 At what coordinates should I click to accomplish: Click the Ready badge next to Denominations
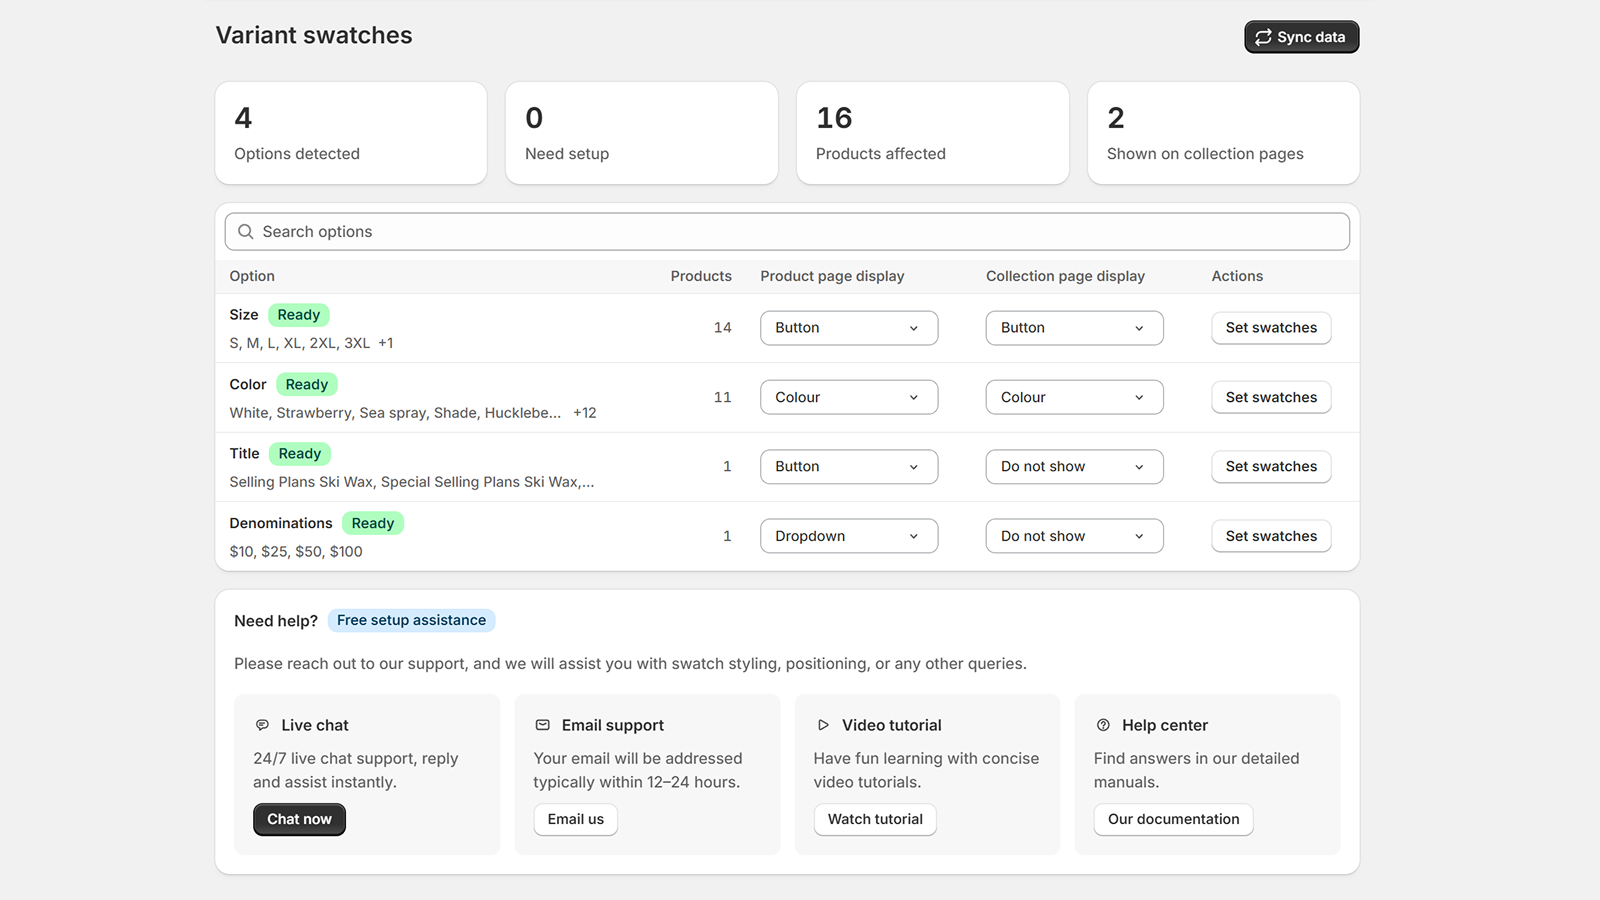373,523
